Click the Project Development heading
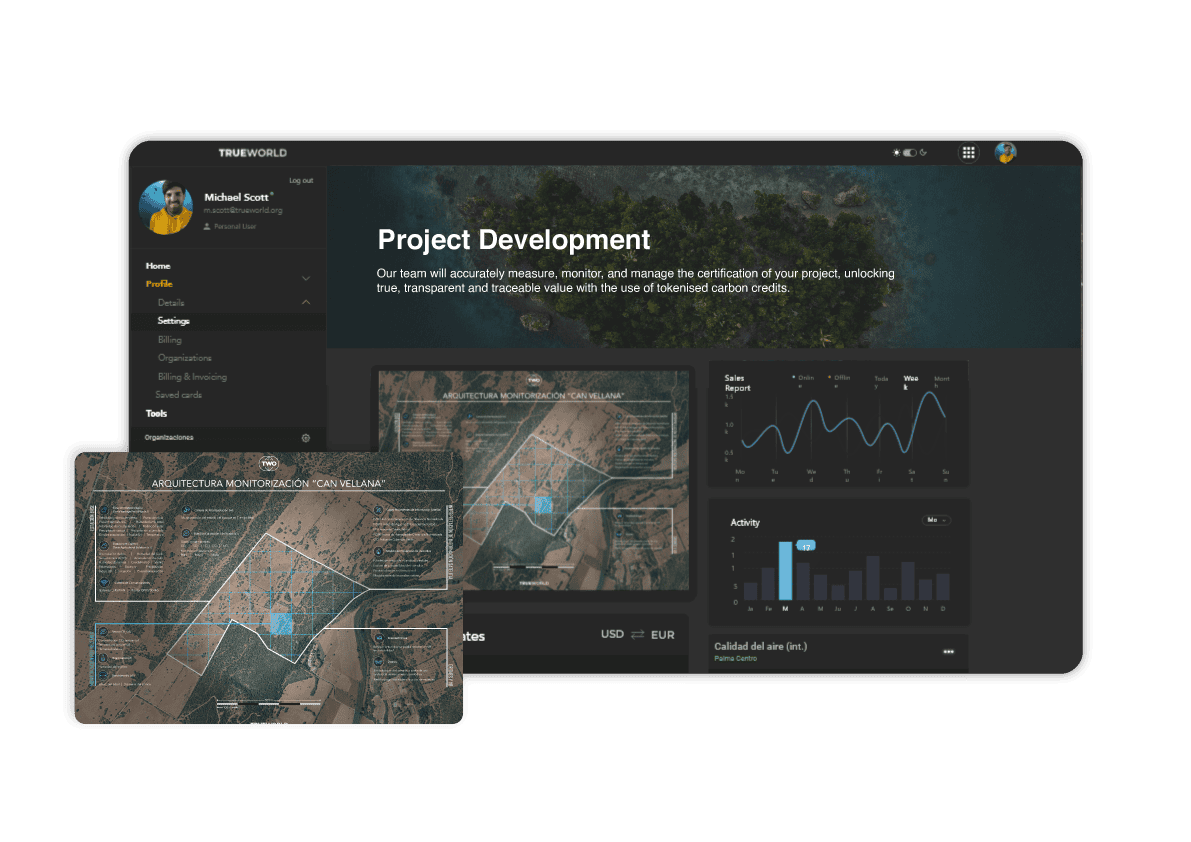Screen dimensions: 1191x842 pos(513,240)
